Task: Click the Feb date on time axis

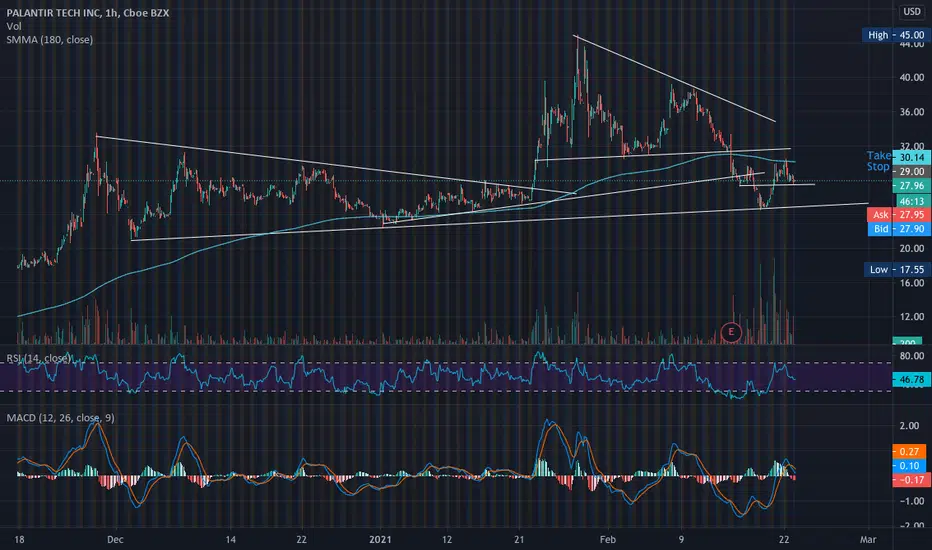Action: pos(607,540)
